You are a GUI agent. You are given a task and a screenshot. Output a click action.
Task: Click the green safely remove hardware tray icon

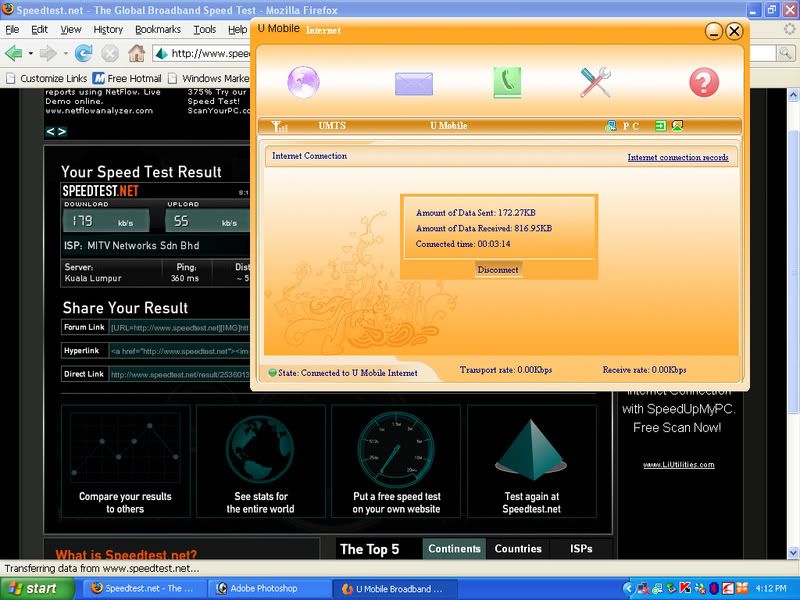click(x=671, y=588)
